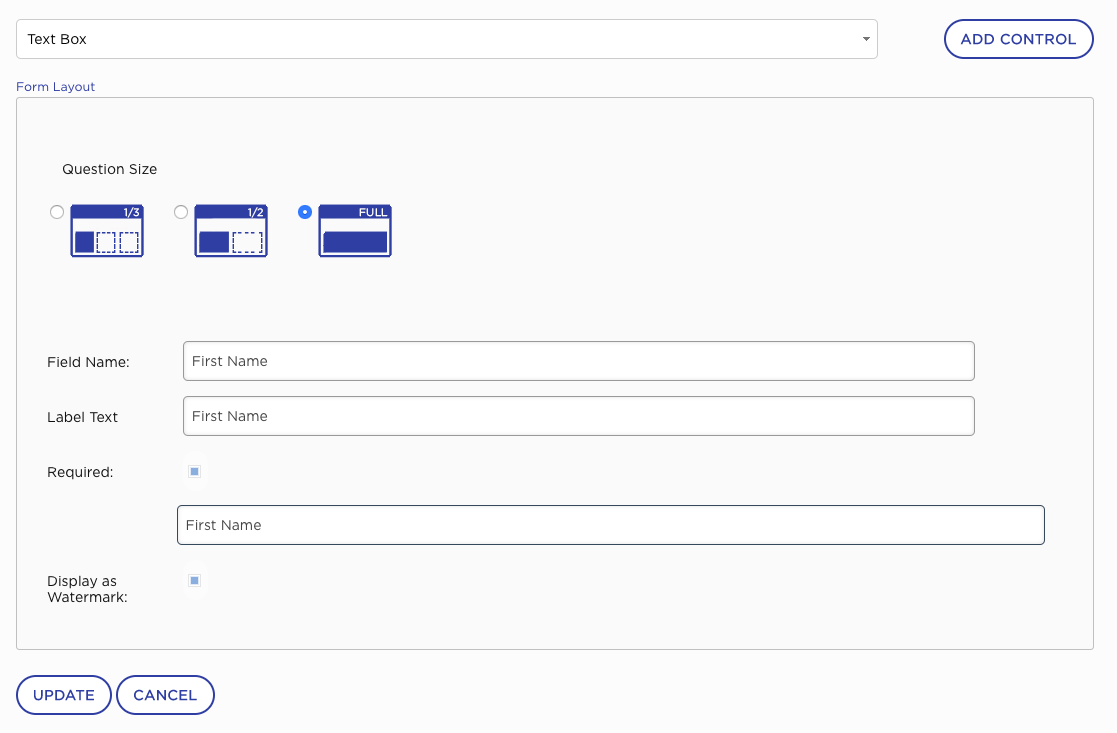The width and height of the screenshot is (1117, 733).
Task: Open the Text Box control type dropdown
Action: pos(447,39)
